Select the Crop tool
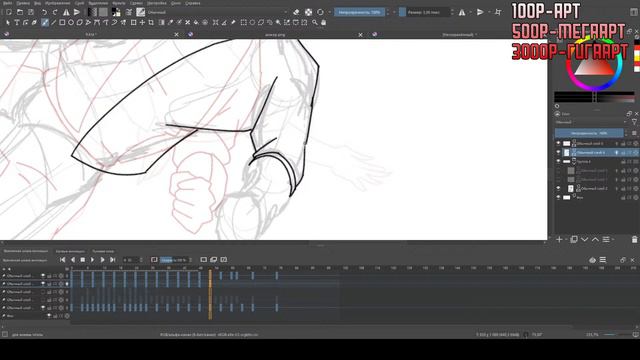The image size is (640, 360). click(x=151, y=22)
